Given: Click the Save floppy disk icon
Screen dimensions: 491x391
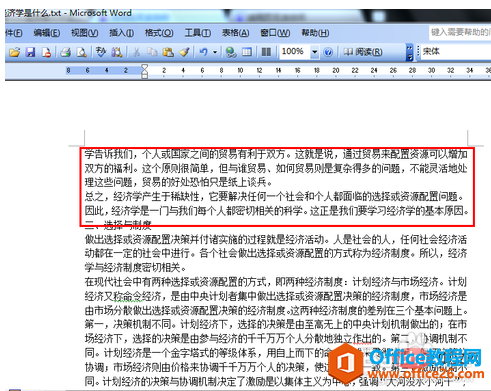Looking at the screenshot, I should coord(31,52).
